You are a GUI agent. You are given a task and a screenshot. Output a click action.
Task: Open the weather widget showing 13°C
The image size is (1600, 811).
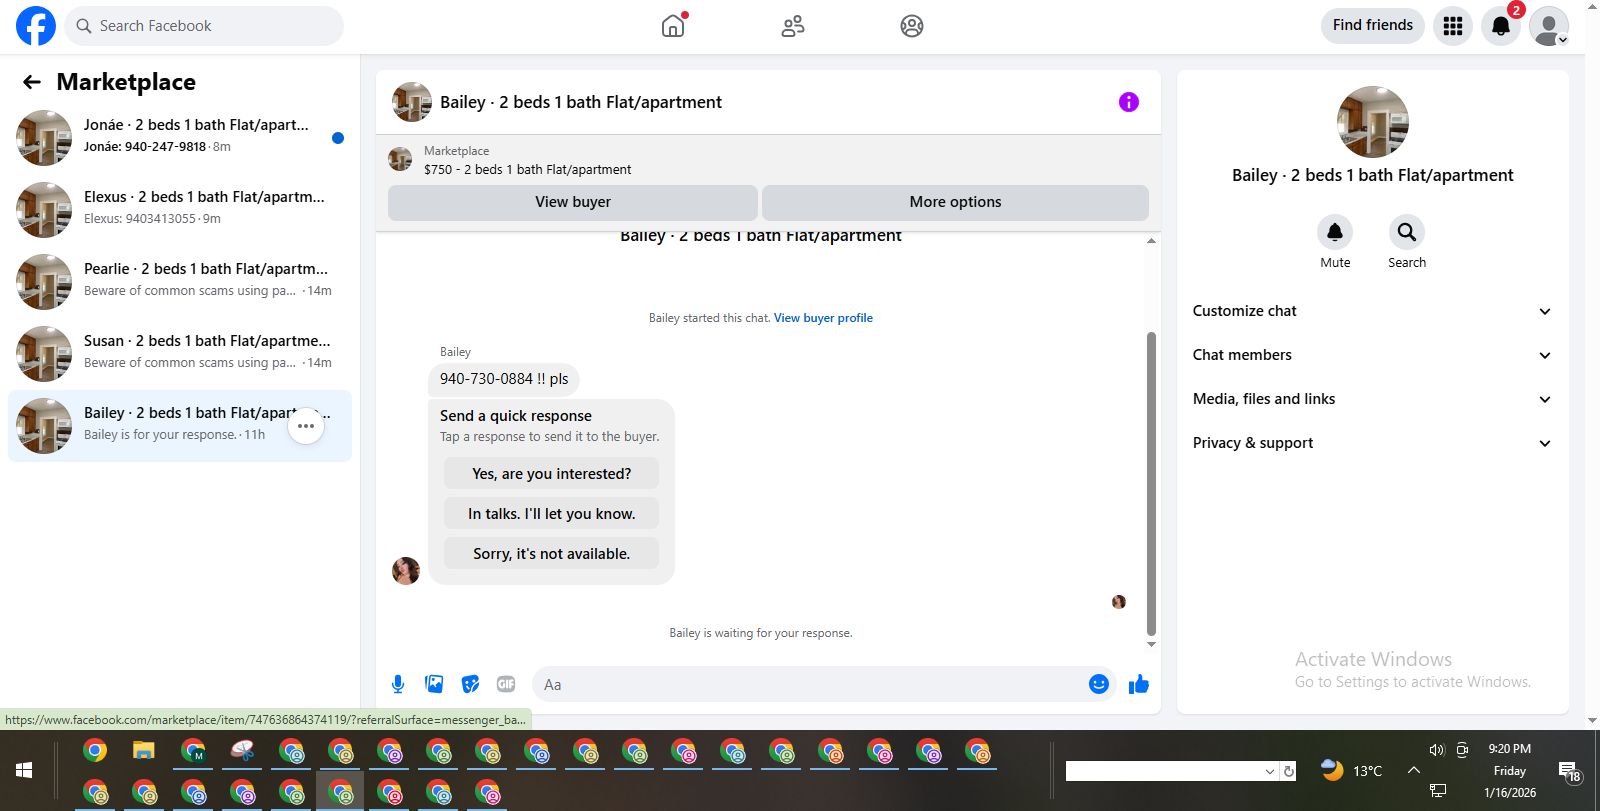(1351, 771)
